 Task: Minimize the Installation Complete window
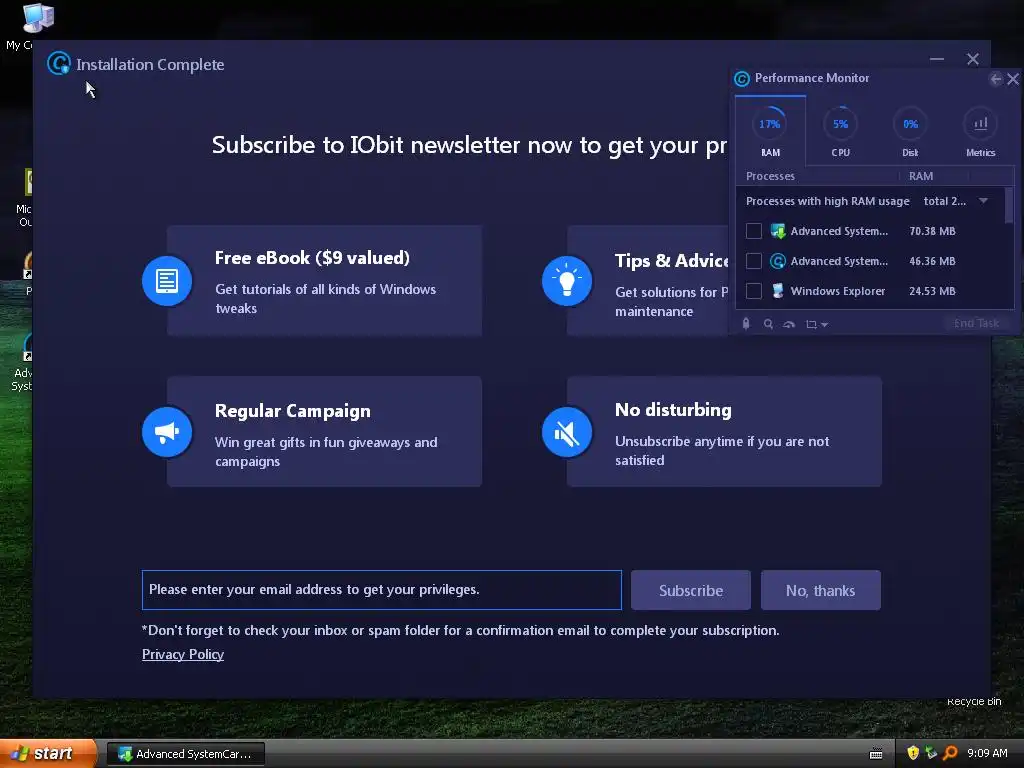[x=937, y=59]
